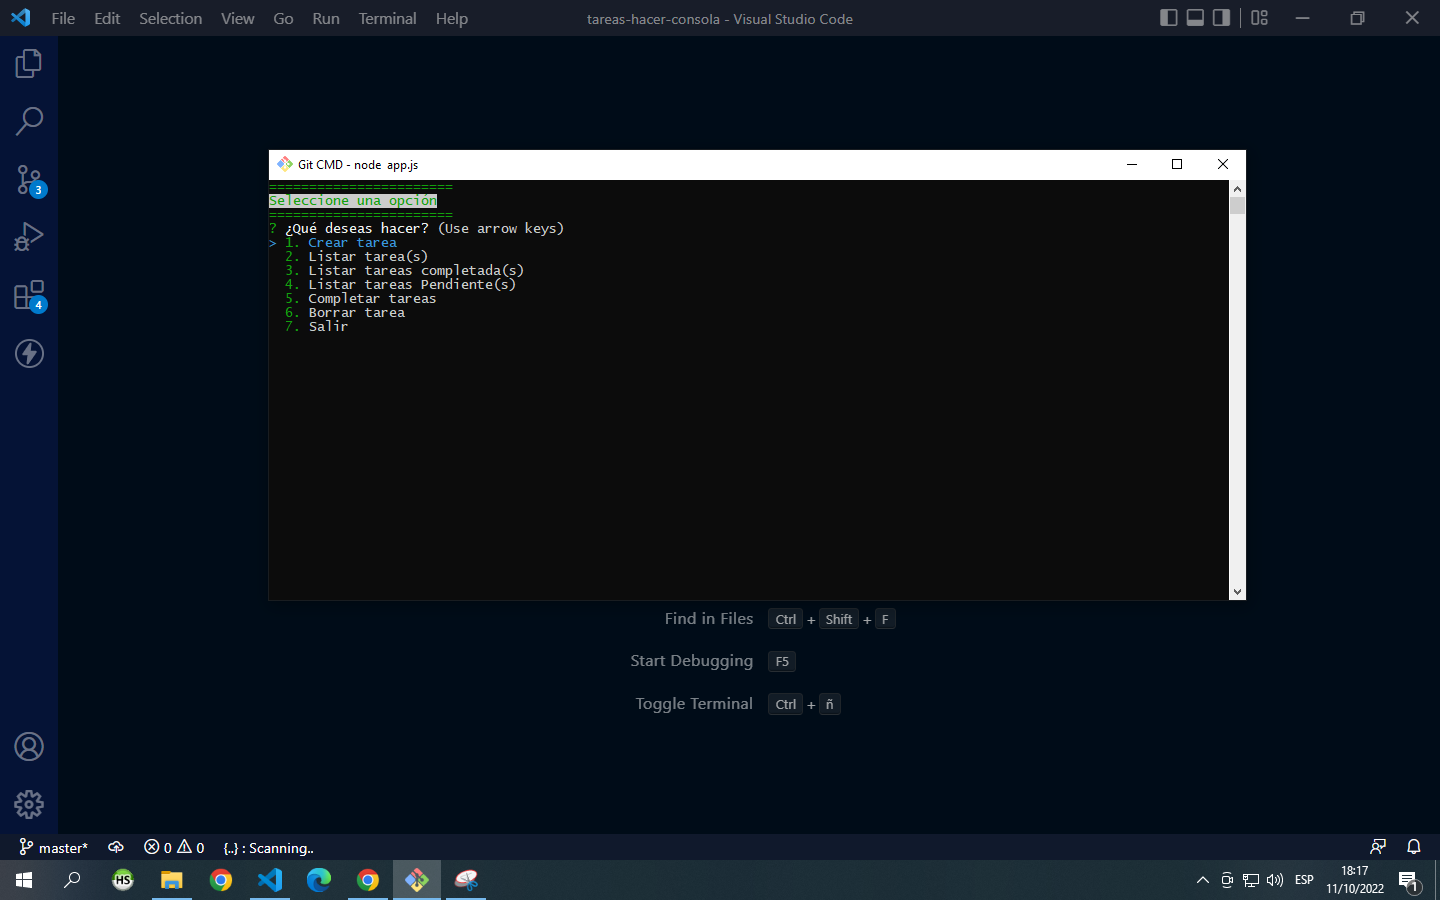The height and width of the screenshot is (900, 1440).
Task: Click Git CMD scrollbar up arrow
Action: point(1237,188)
